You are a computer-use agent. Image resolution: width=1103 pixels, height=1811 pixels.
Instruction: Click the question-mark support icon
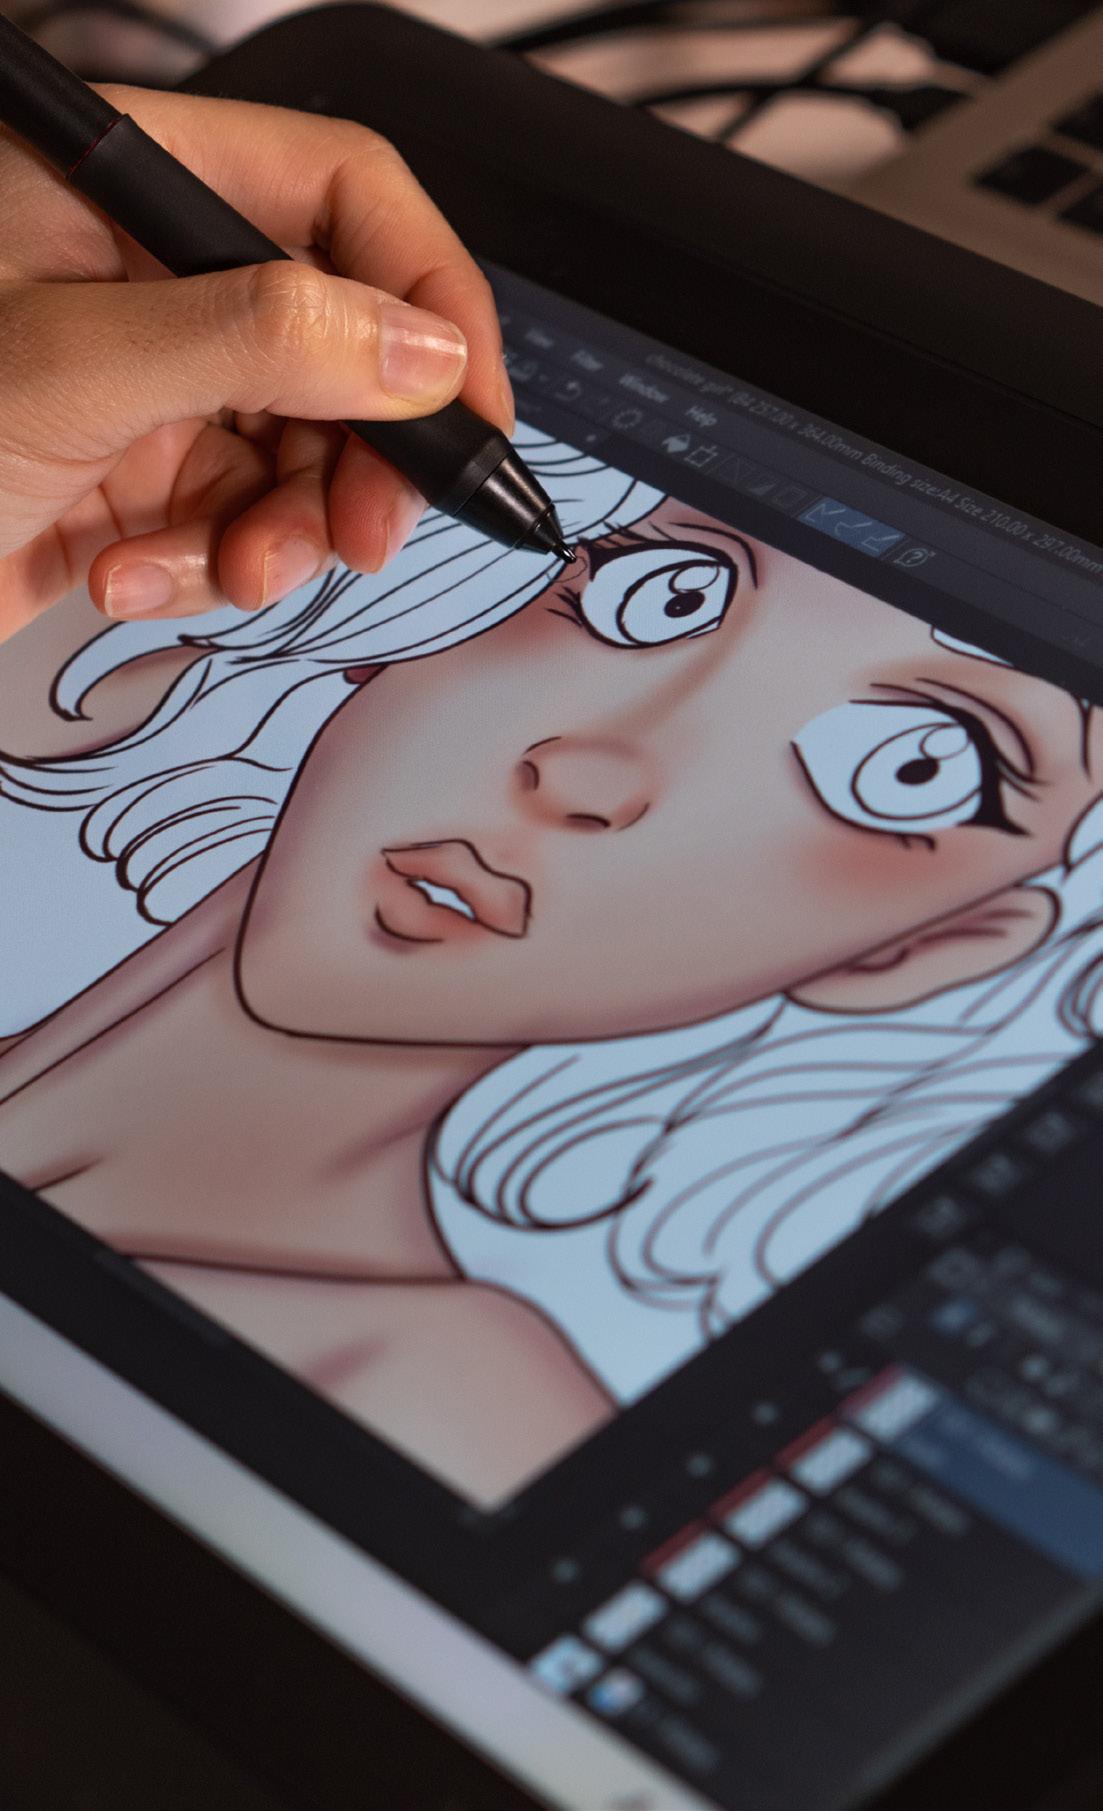tap(912, 556)
